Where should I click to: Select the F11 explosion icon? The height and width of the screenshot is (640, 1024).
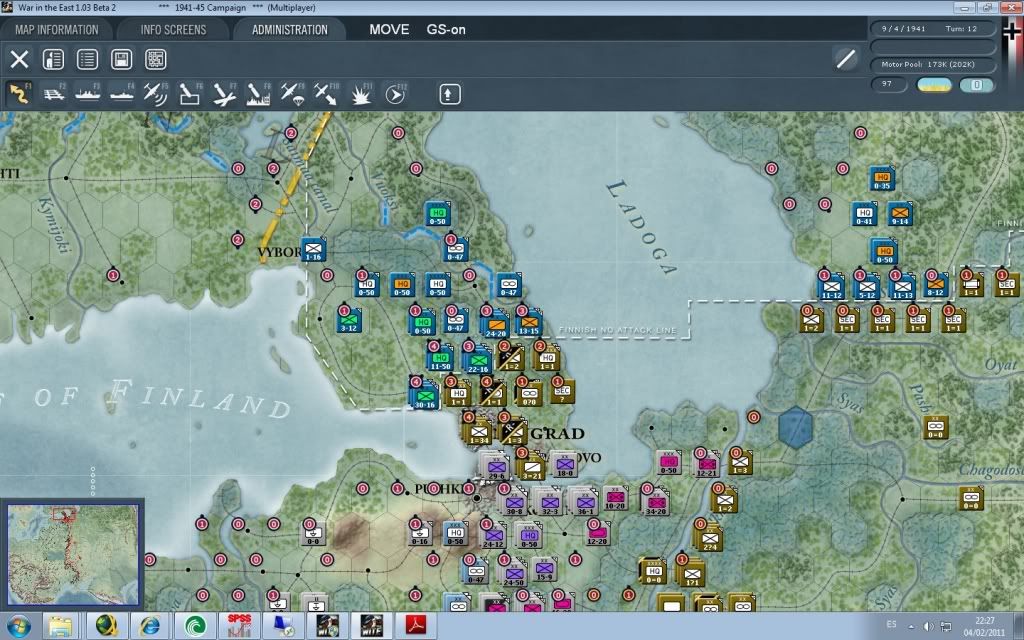click(x=360, y=94)
